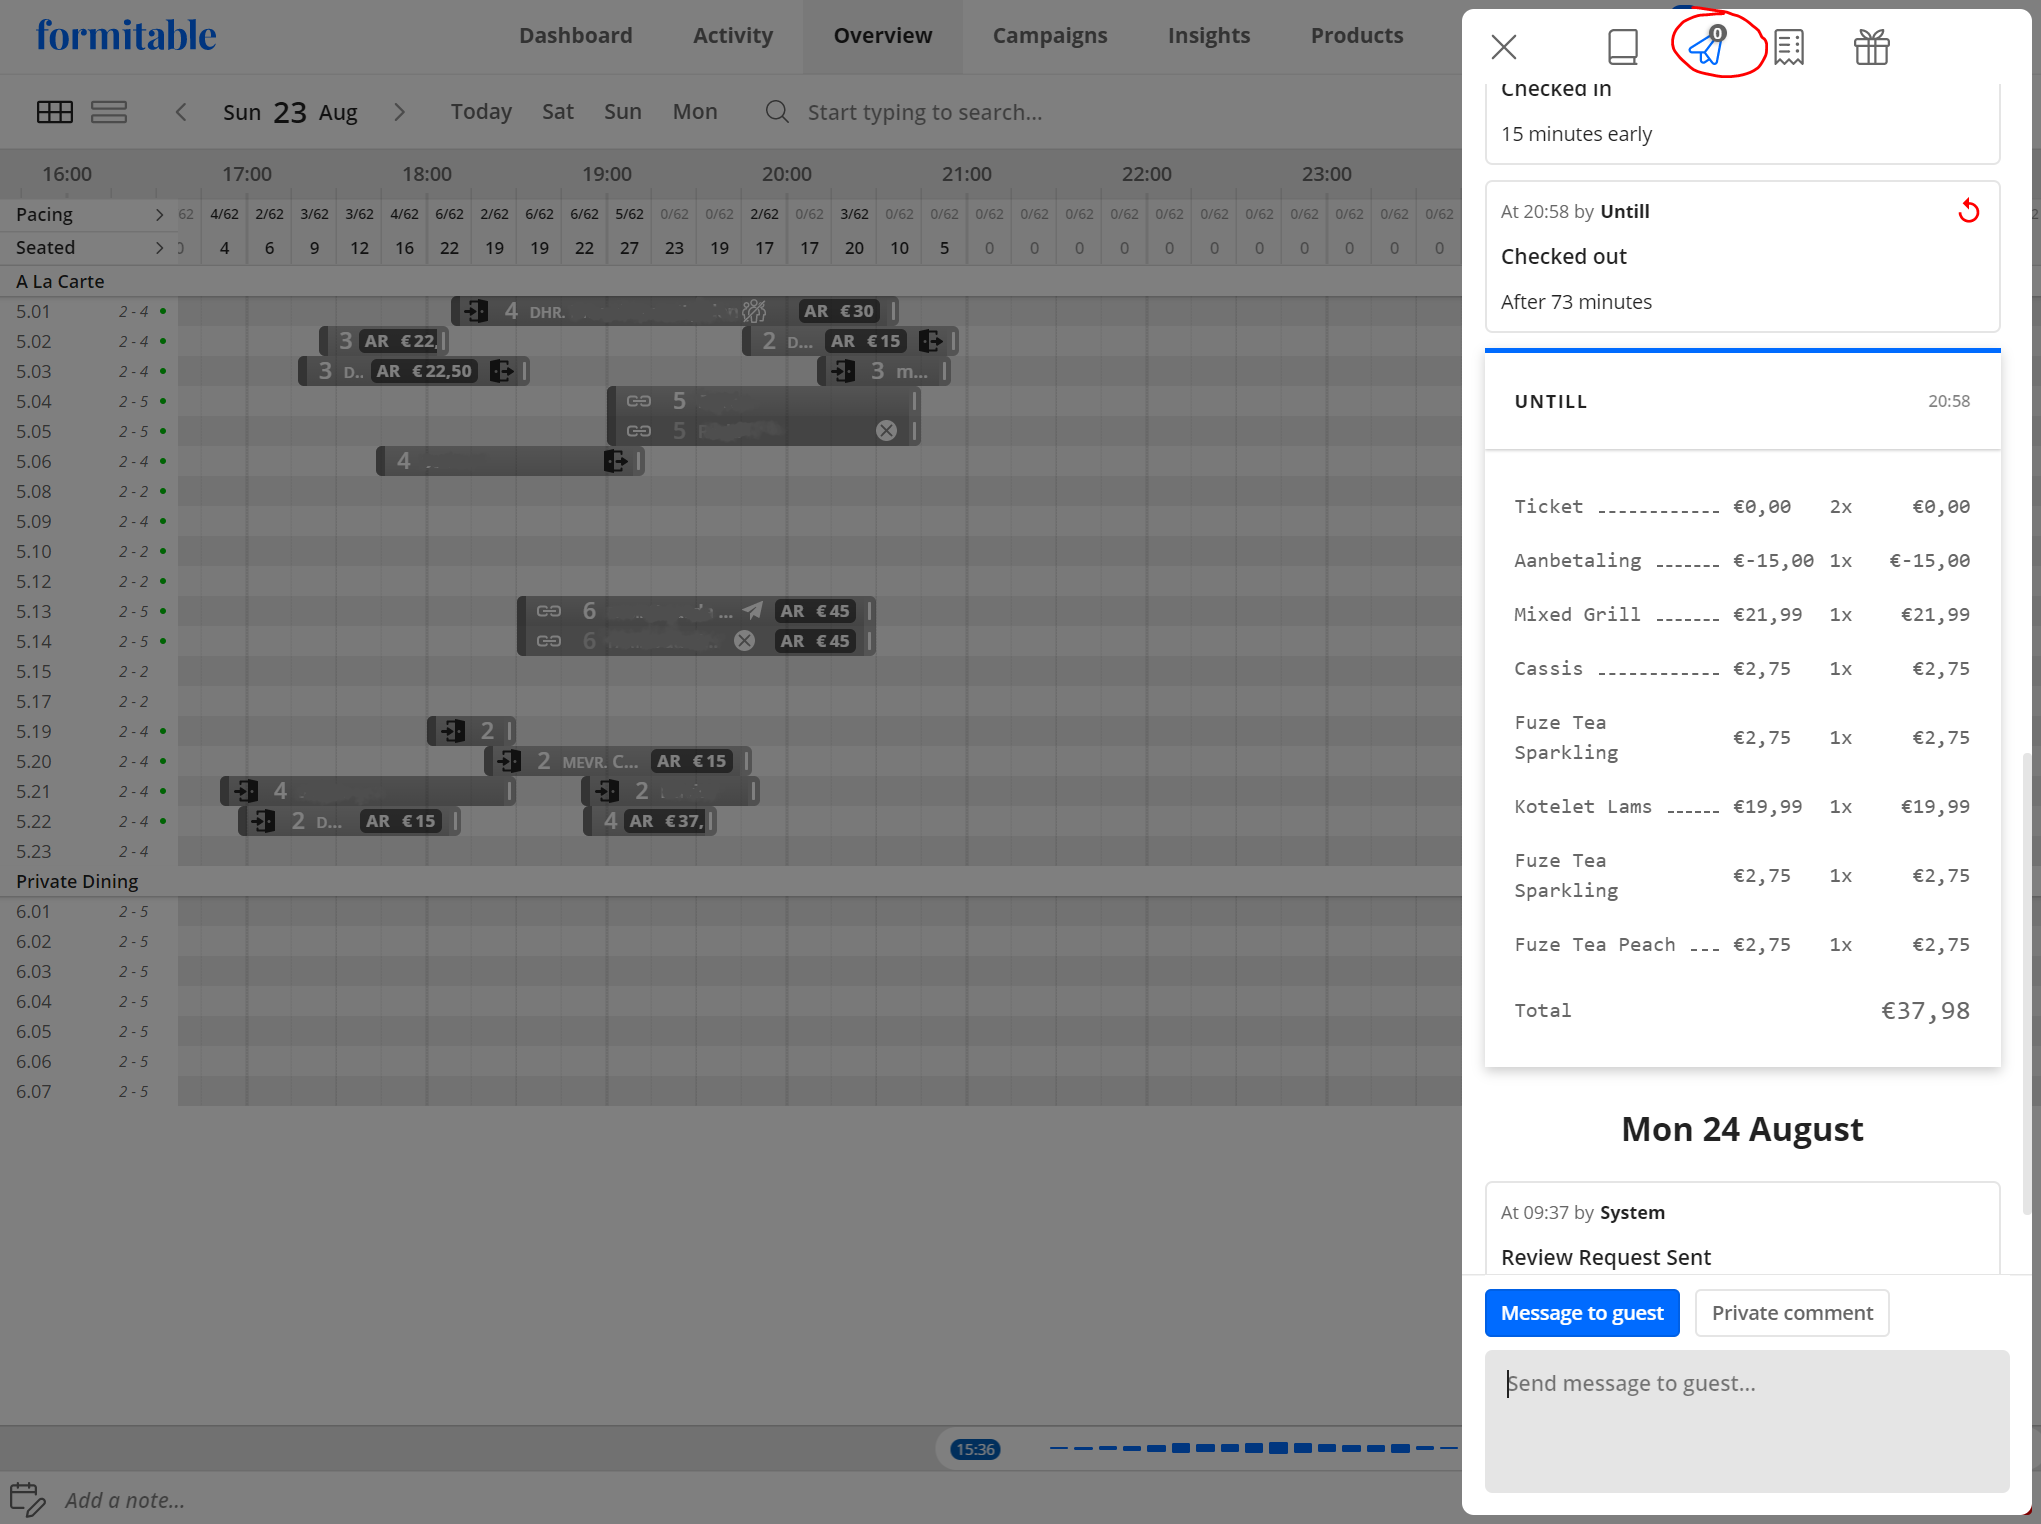
Task: Expand the Seated row details
Action: (x=159, y=247)
